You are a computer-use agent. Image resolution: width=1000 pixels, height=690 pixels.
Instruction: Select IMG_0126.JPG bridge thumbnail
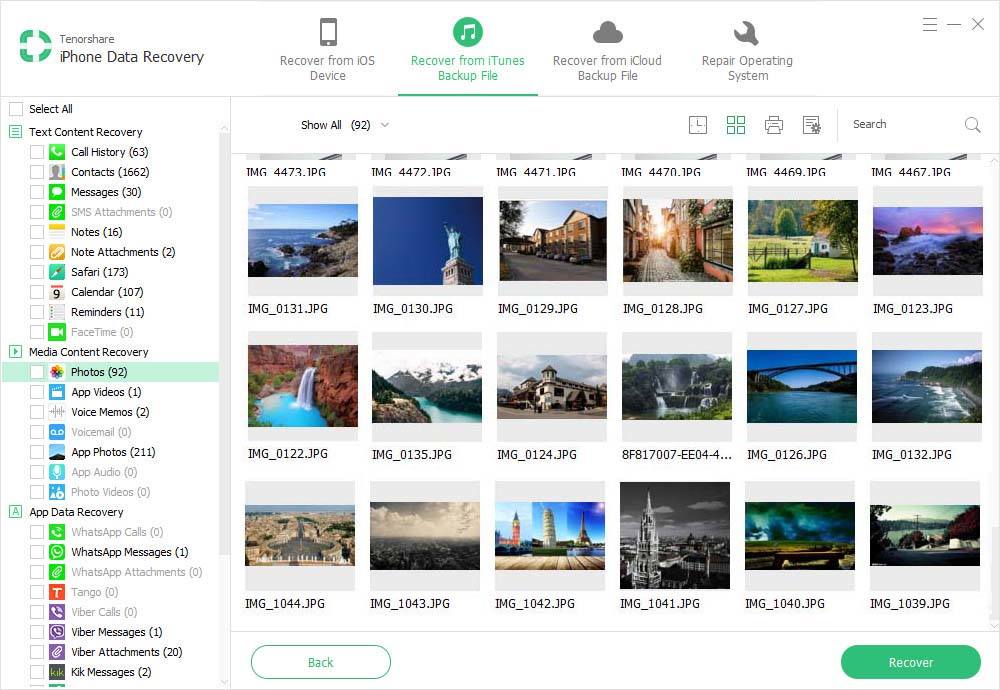tap(802, 386)
